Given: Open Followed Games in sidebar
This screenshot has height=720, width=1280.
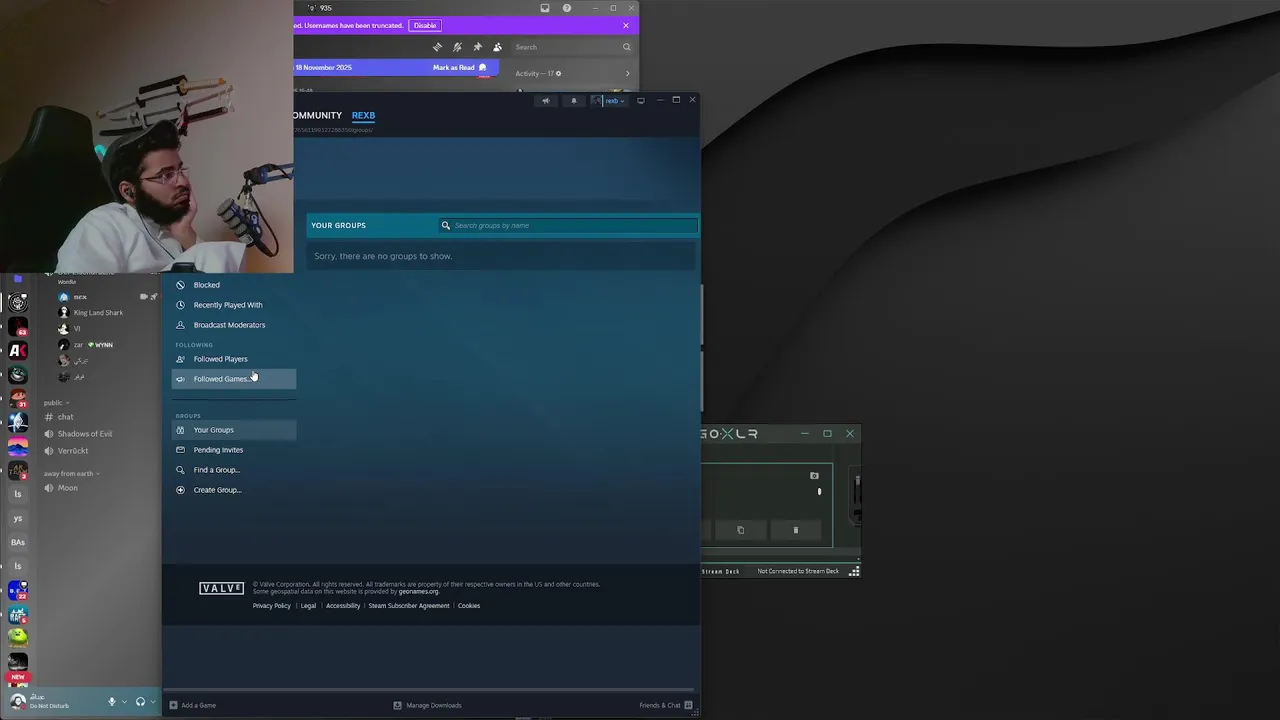Looking at the screenshot, I should (233, 379).
